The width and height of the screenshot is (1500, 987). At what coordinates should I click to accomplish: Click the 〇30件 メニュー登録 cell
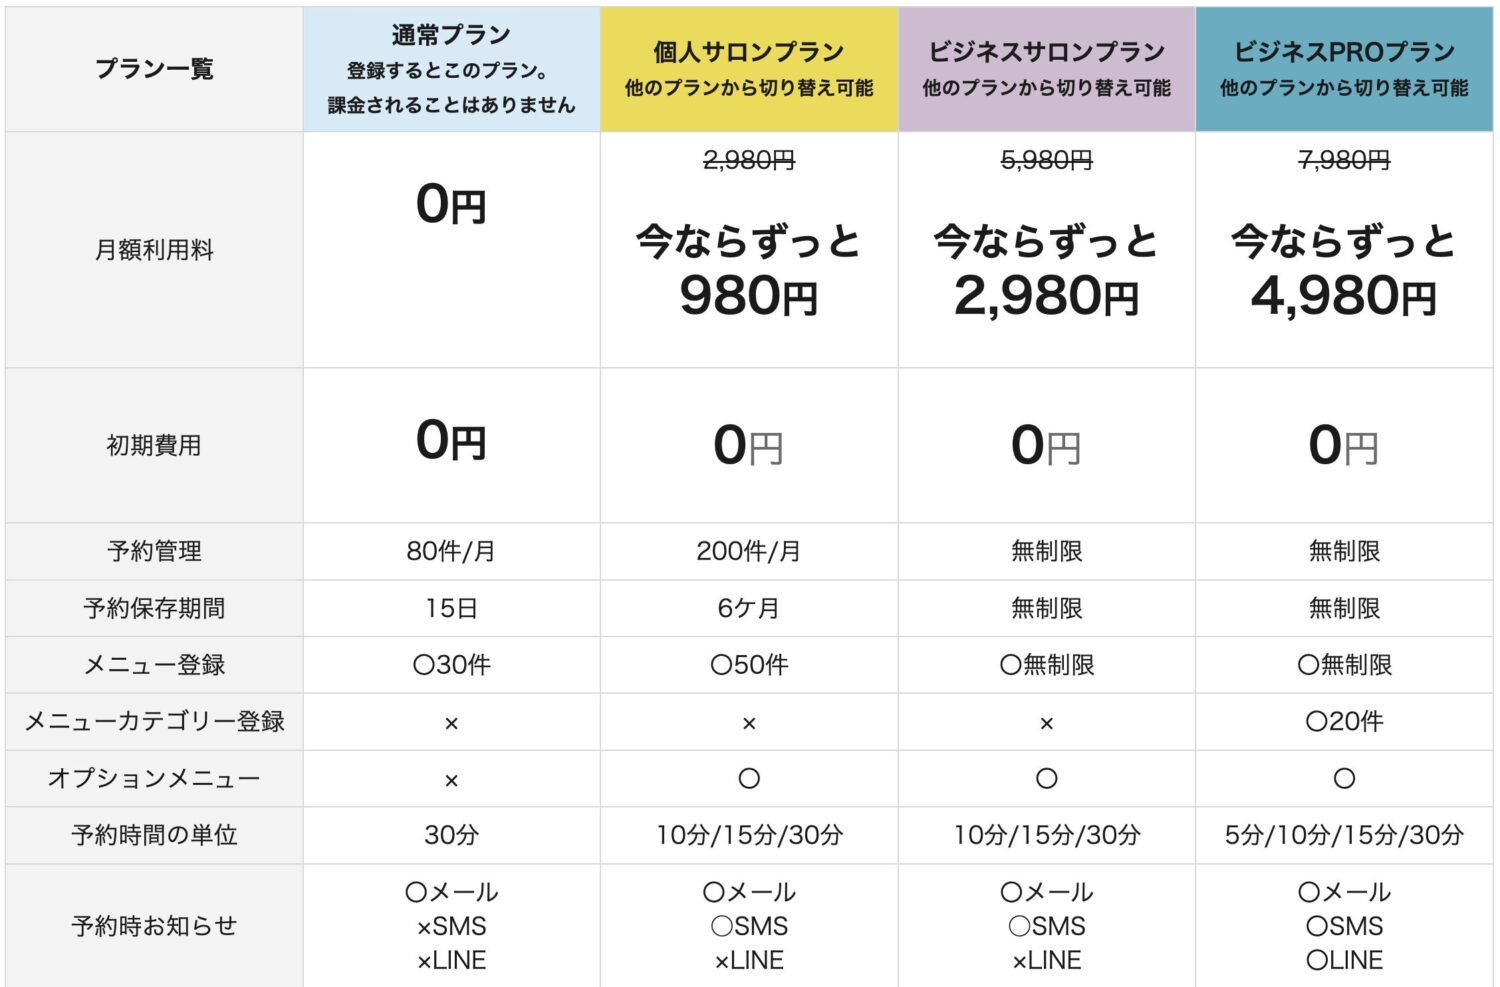451,665
